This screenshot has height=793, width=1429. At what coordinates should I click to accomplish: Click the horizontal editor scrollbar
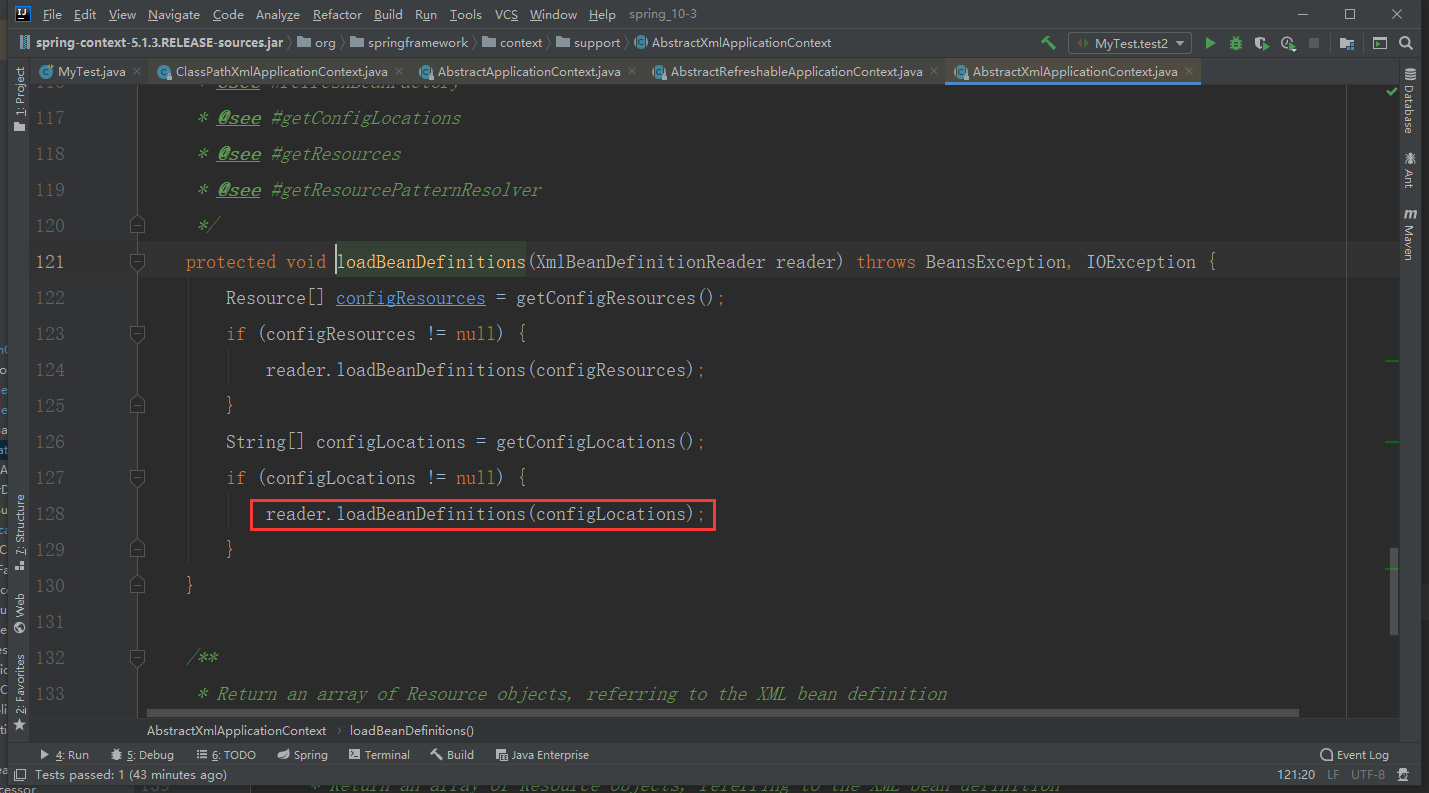pyautogui.click(x=724, y=713)
